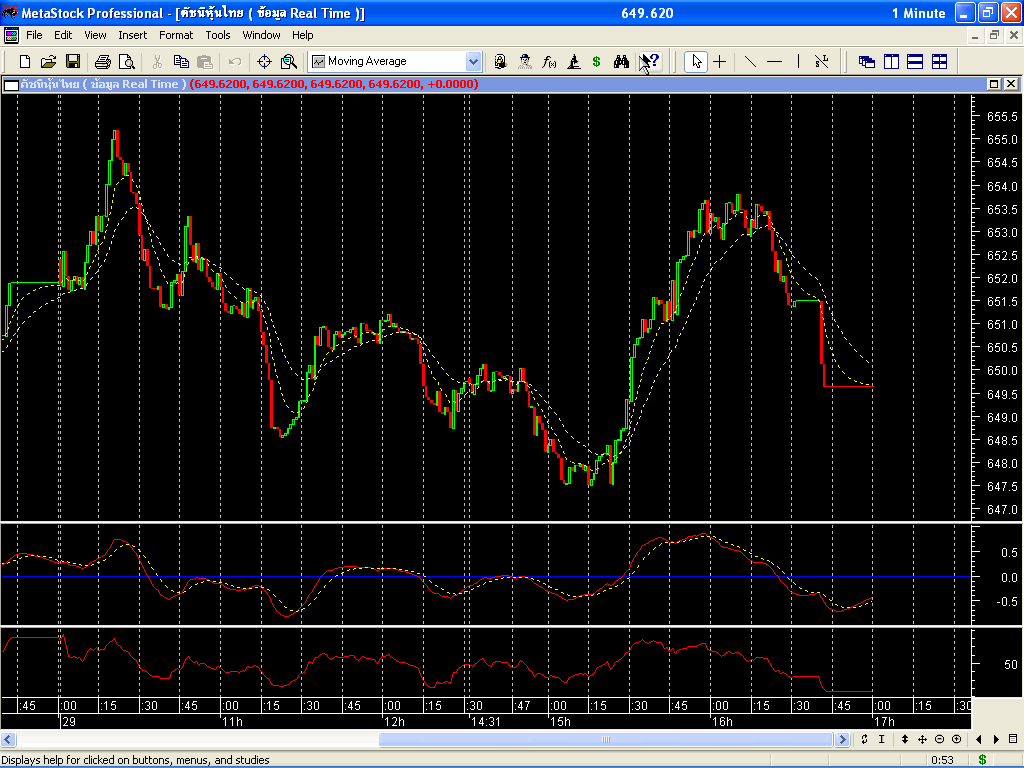Open the View menu
Image resolution: width=1024 pixels, height=768 pixels.
[x=95, y=35]
